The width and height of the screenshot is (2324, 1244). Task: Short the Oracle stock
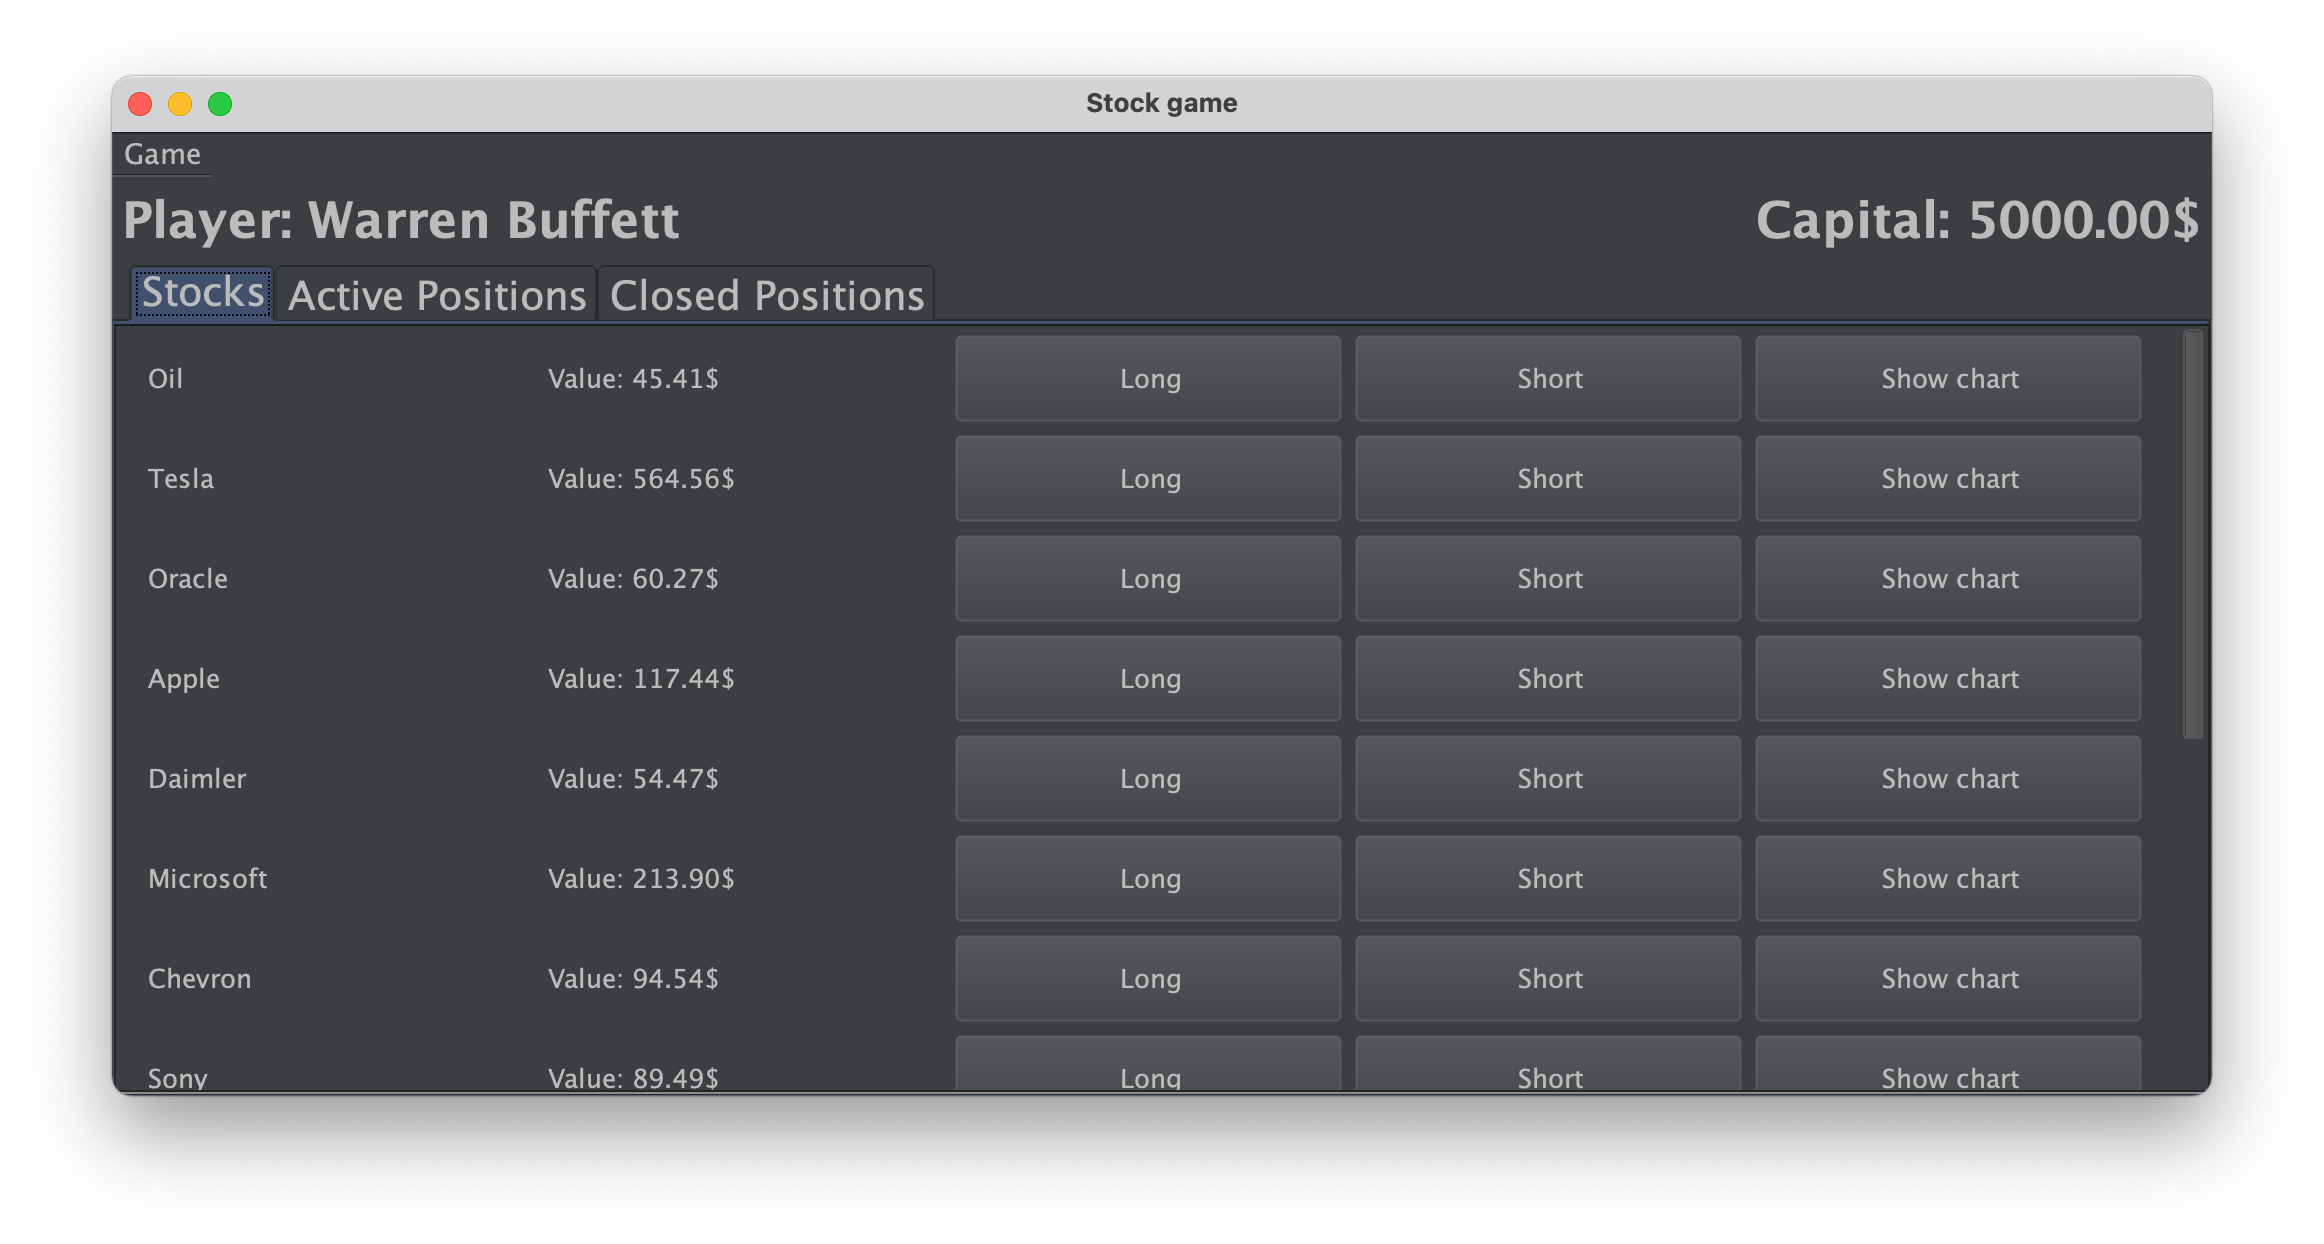click(1548, 578)
